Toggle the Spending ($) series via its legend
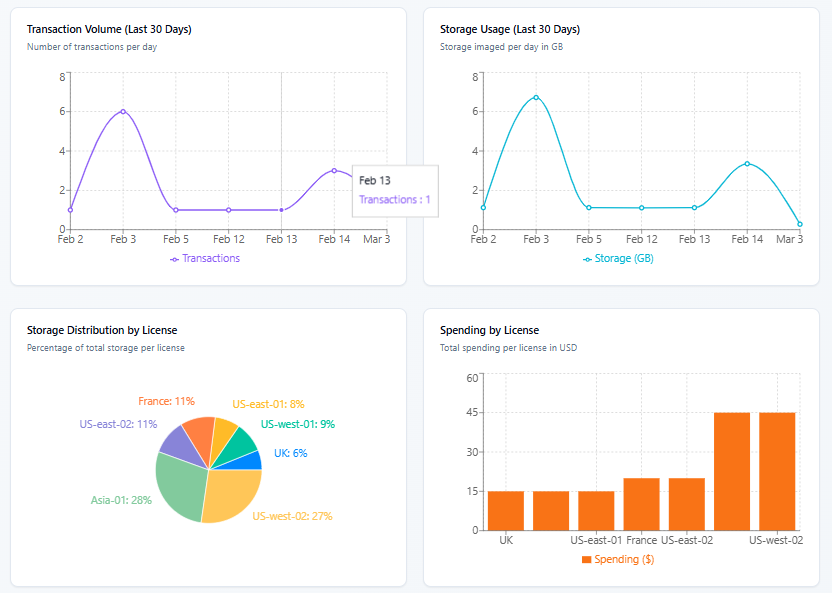832x593 pixels. coord(622,559)
